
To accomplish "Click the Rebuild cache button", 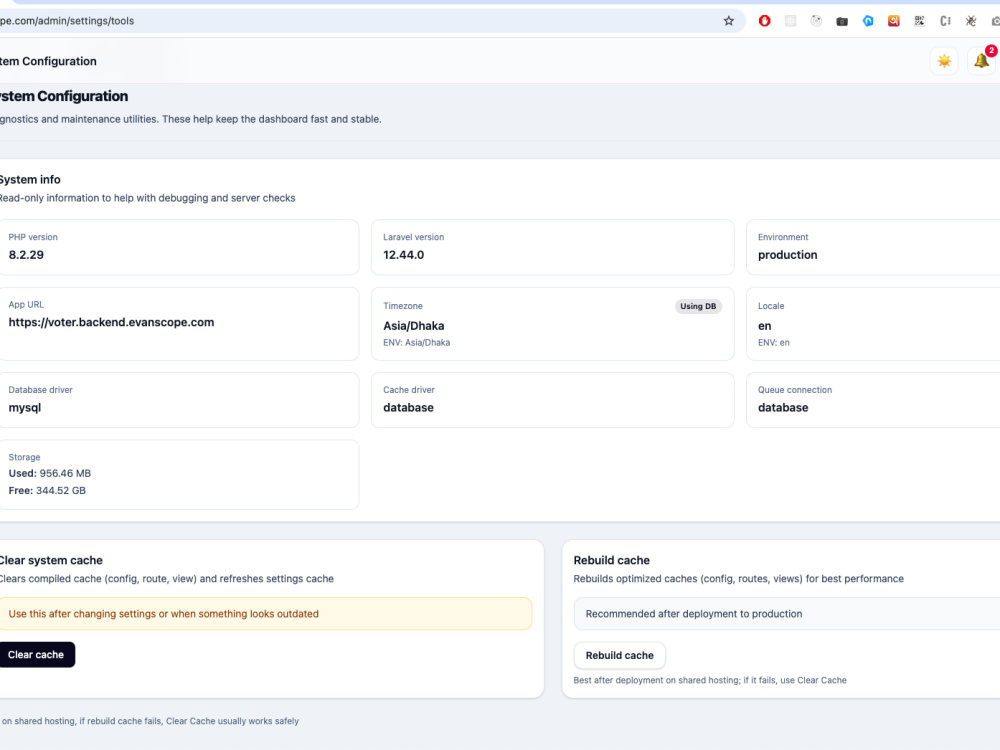I will point(619,656).
